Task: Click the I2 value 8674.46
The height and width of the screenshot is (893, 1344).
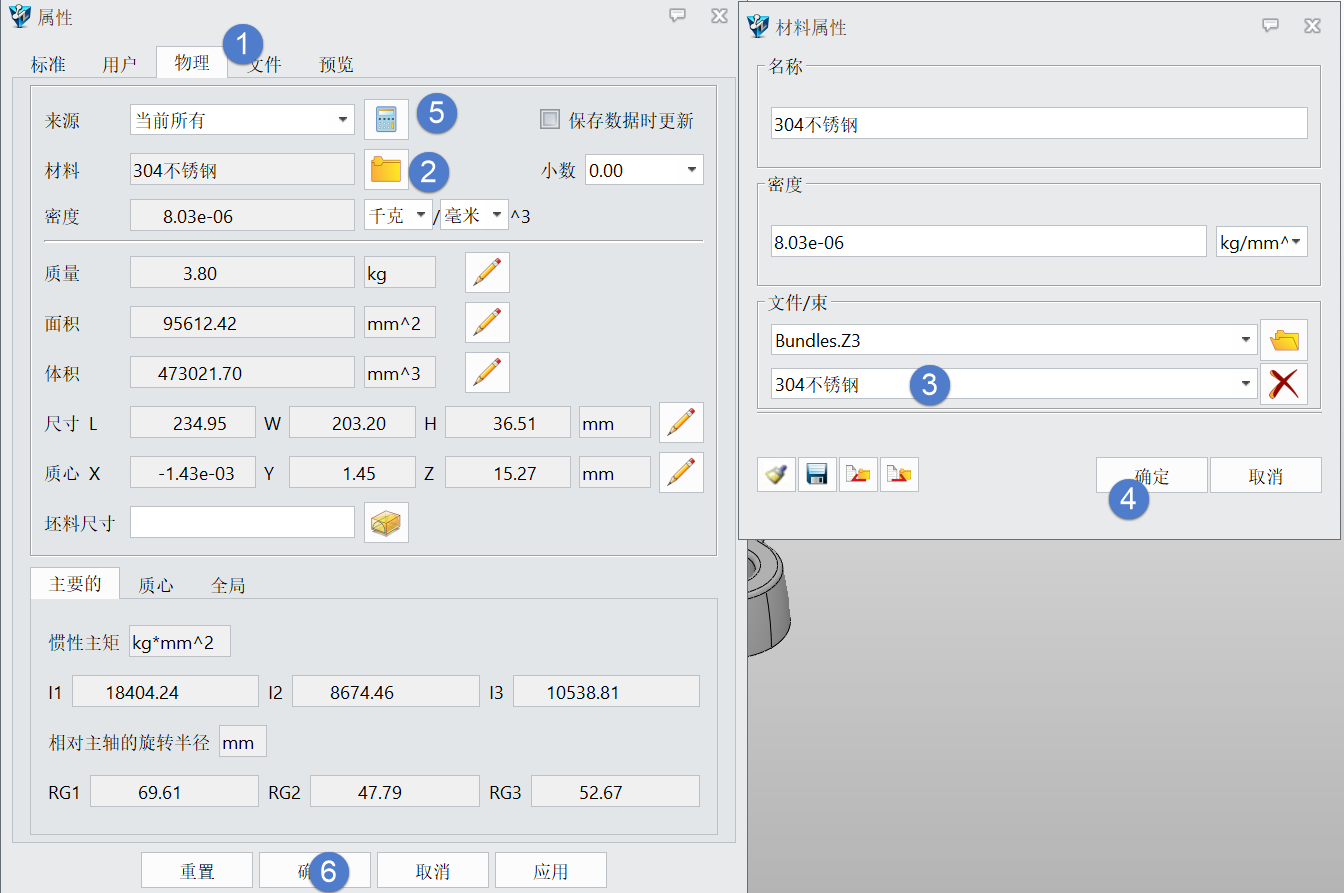Action: tap(386, 691)
